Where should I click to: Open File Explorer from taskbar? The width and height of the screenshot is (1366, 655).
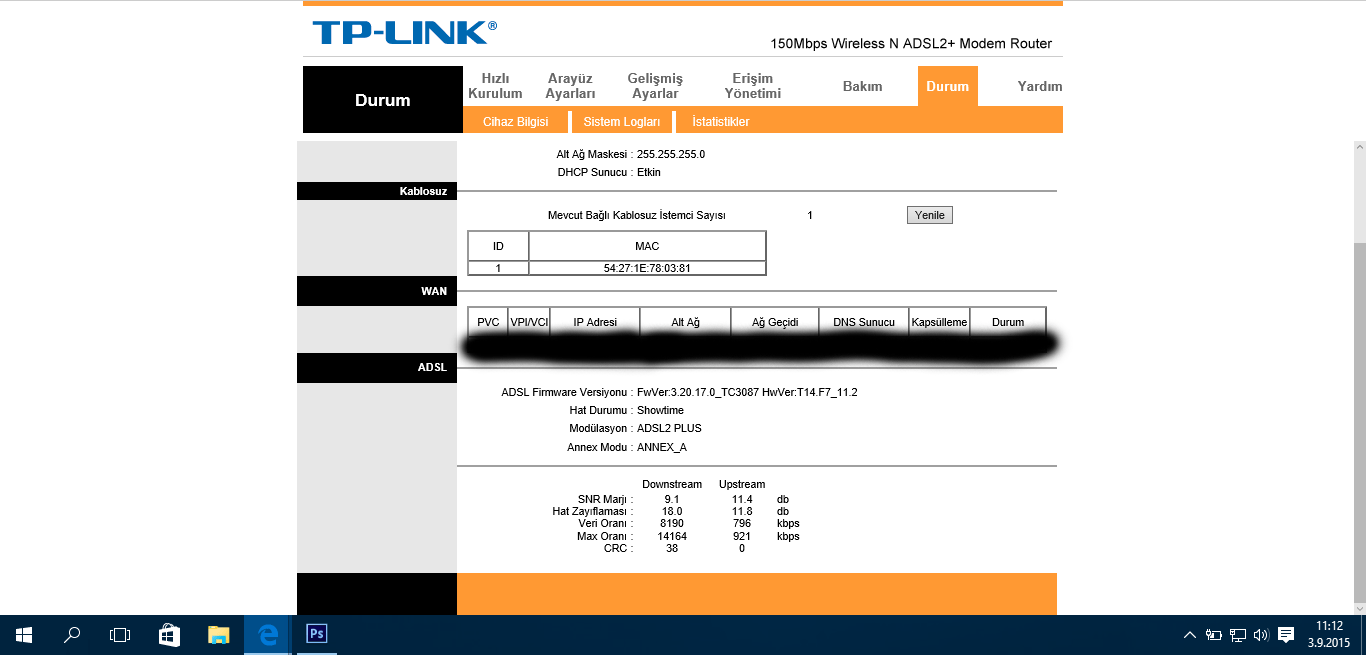pos(218,635)
